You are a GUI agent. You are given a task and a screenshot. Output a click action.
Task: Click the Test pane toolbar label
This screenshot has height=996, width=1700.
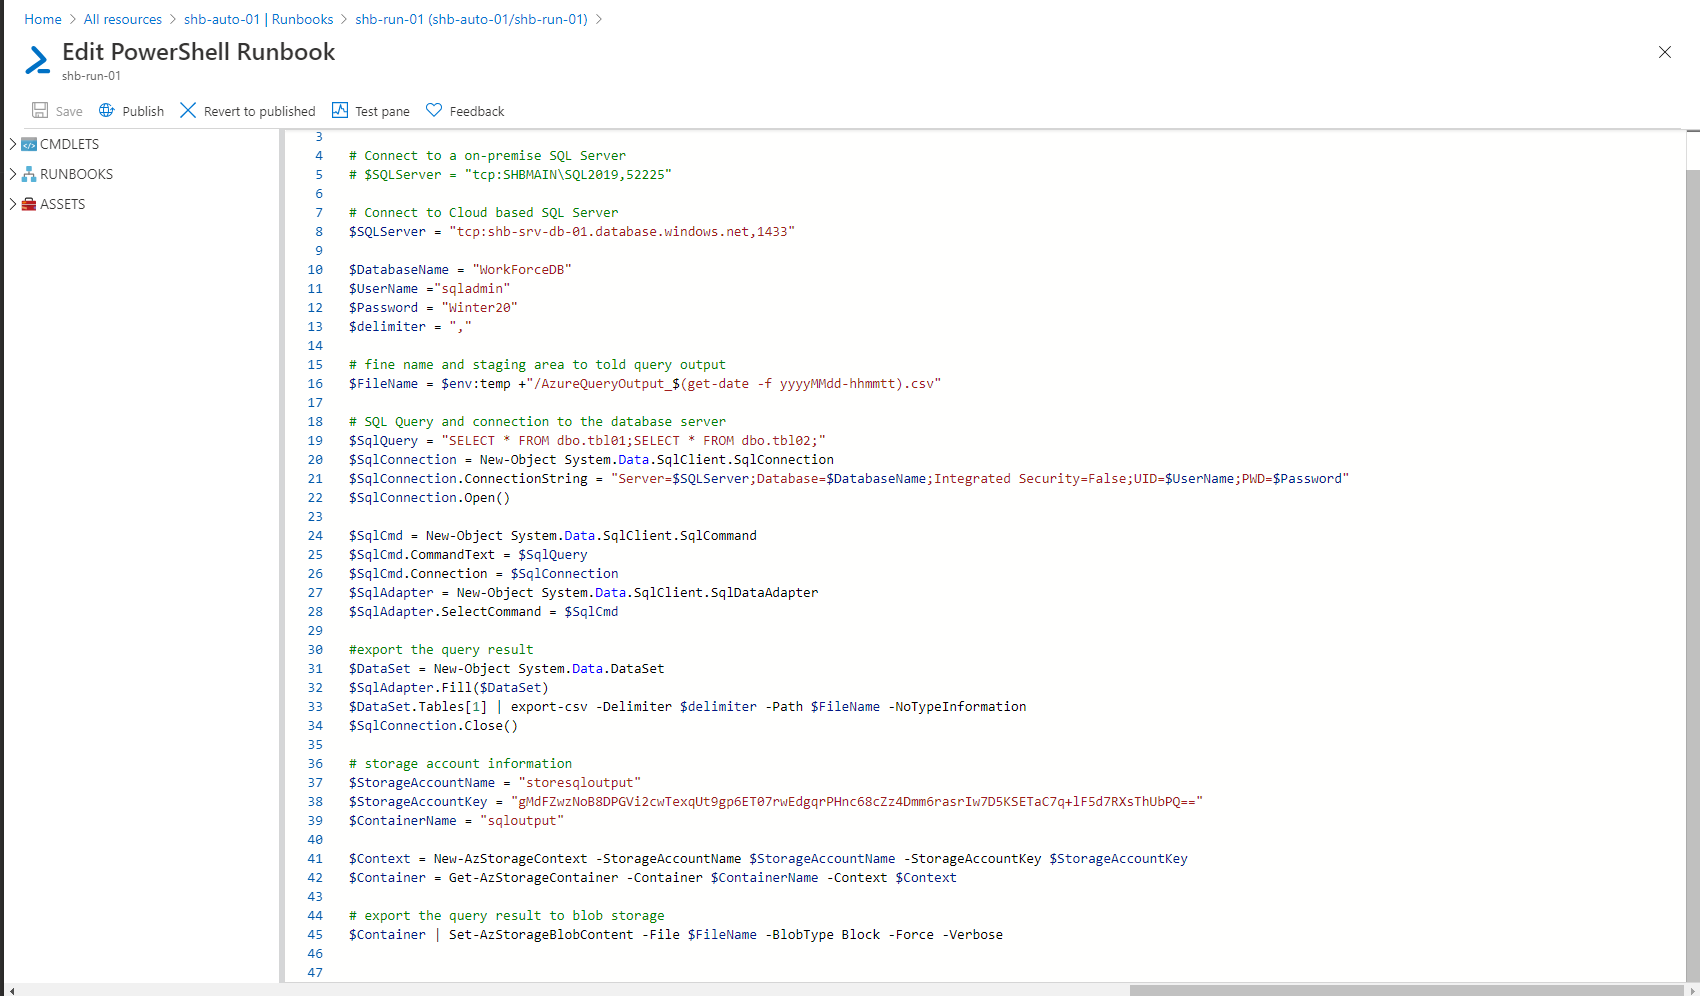382,110
